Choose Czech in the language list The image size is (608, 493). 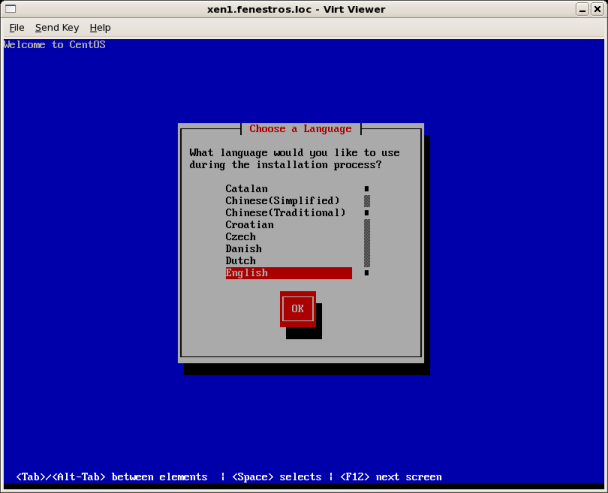click(x=240, y=237)
